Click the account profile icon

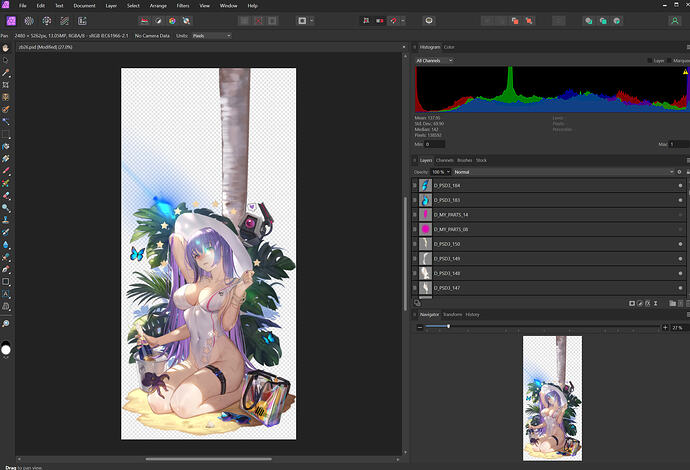pyautogui.click(x=674, y=21)
